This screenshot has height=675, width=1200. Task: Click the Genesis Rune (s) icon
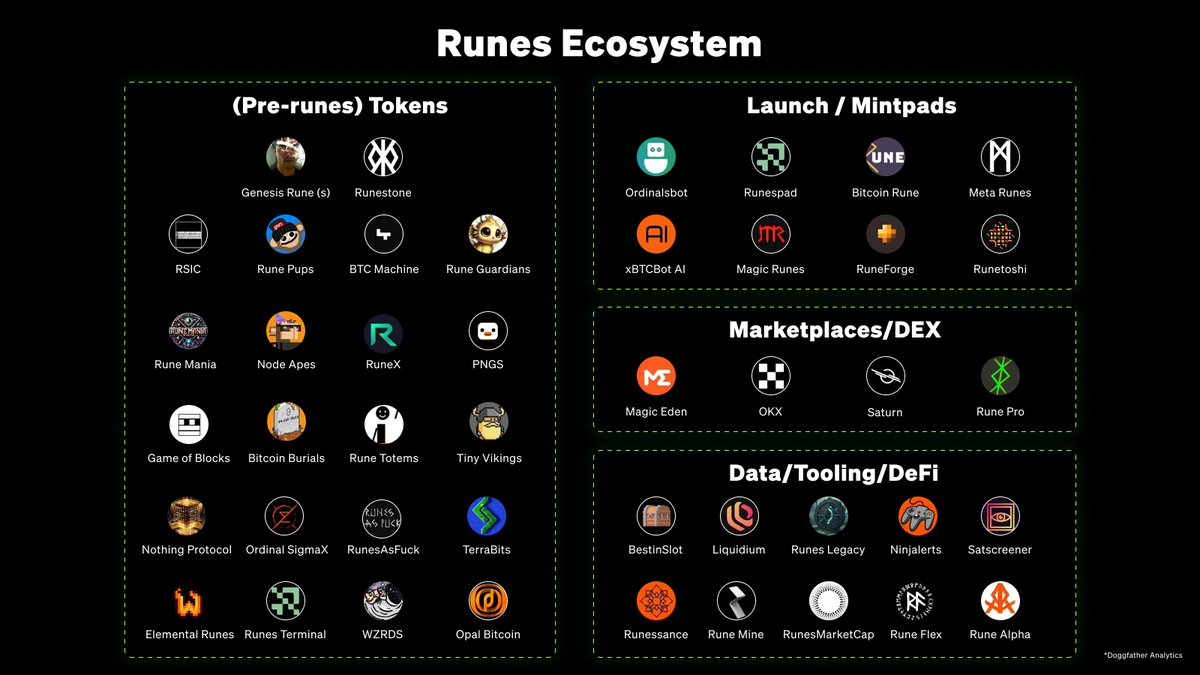pos(286,157)
